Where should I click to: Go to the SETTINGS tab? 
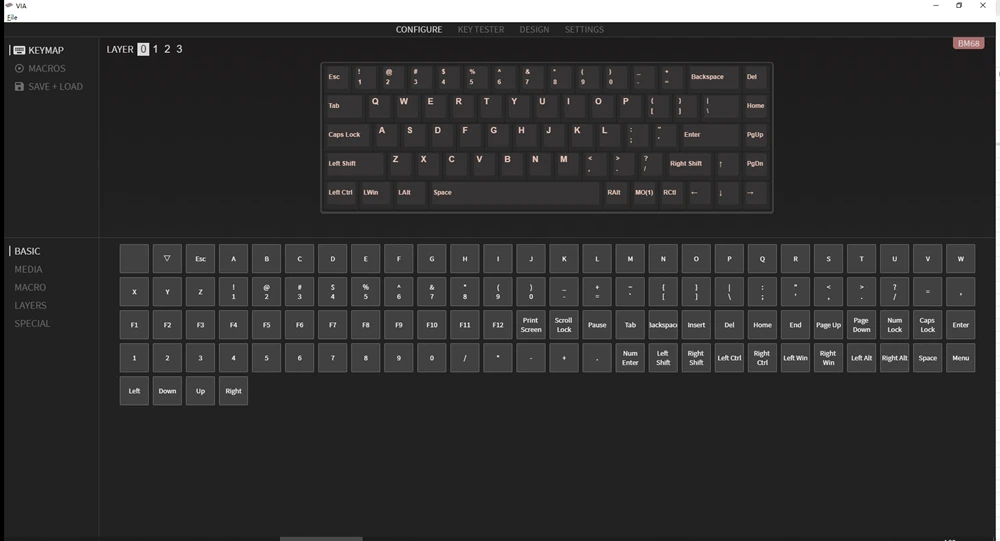(x=584, y=29)
